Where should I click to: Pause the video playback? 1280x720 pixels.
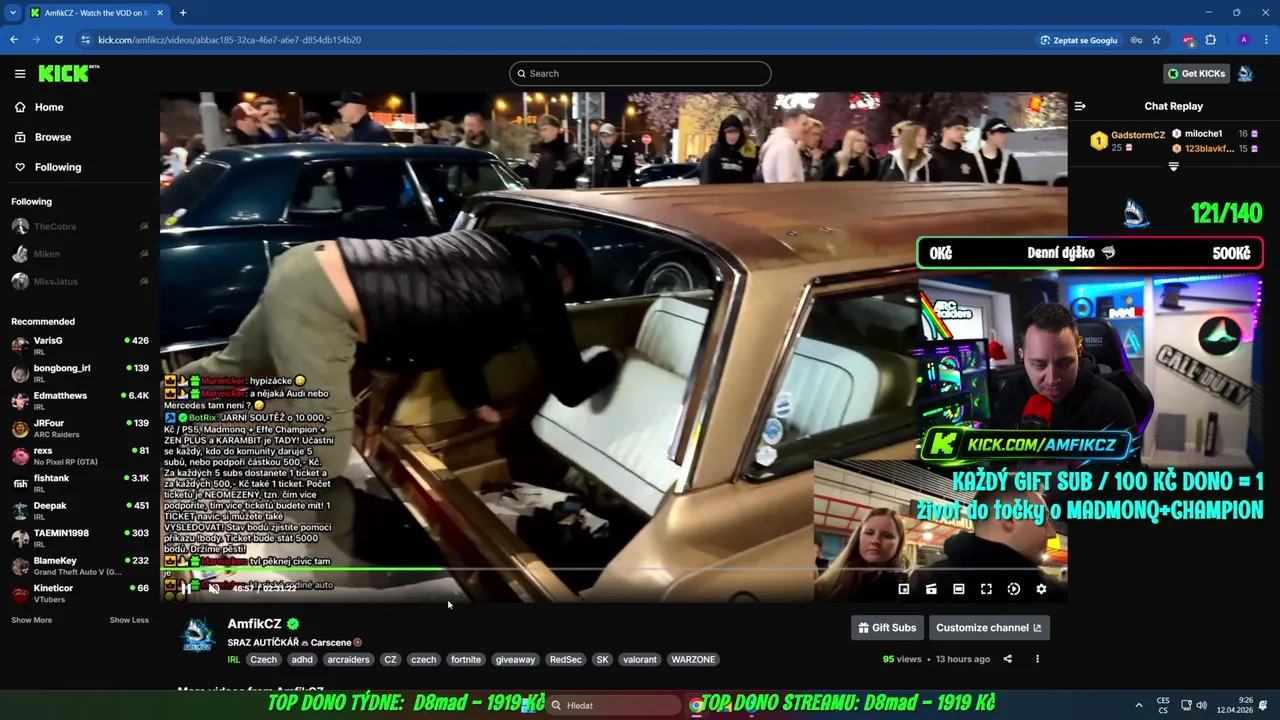point(186,588)
